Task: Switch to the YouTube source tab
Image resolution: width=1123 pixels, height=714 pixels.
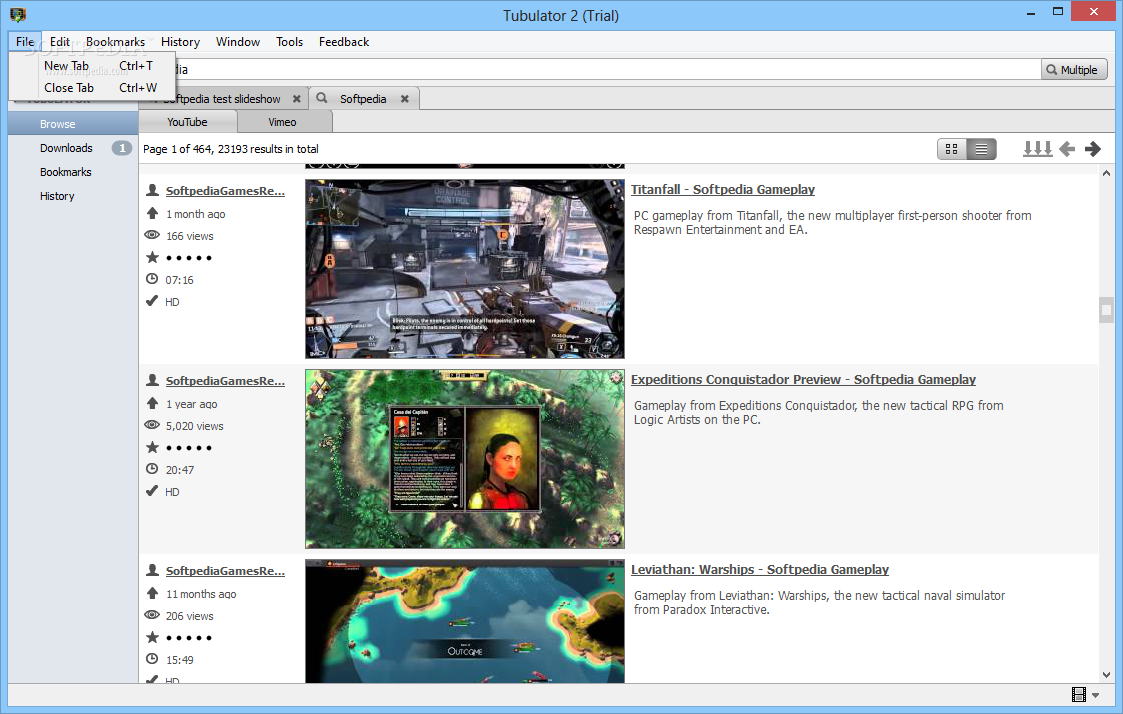Action: [187, 122]
